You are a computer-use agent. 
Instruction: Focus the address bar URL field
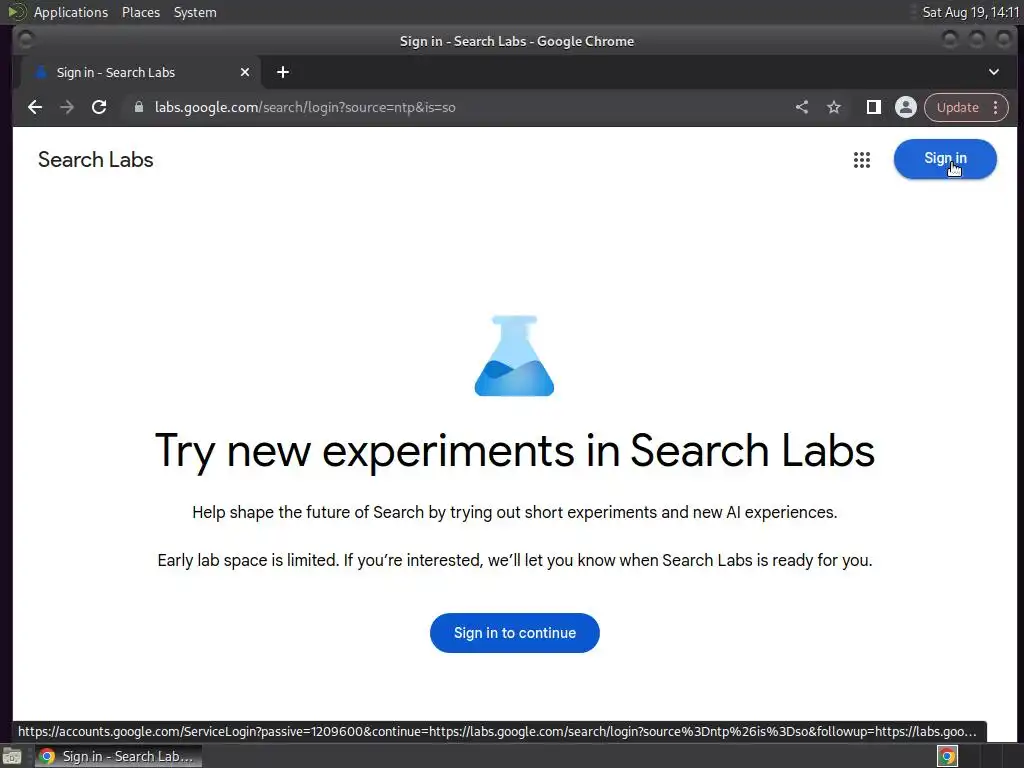coord(457,107)
